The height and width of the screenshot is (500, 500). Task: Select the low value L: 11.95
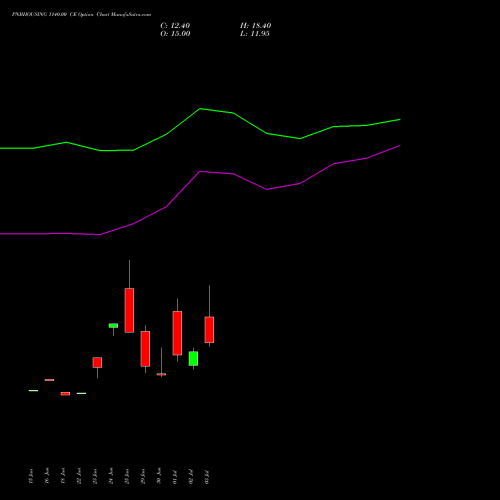(x=255, y=34)
